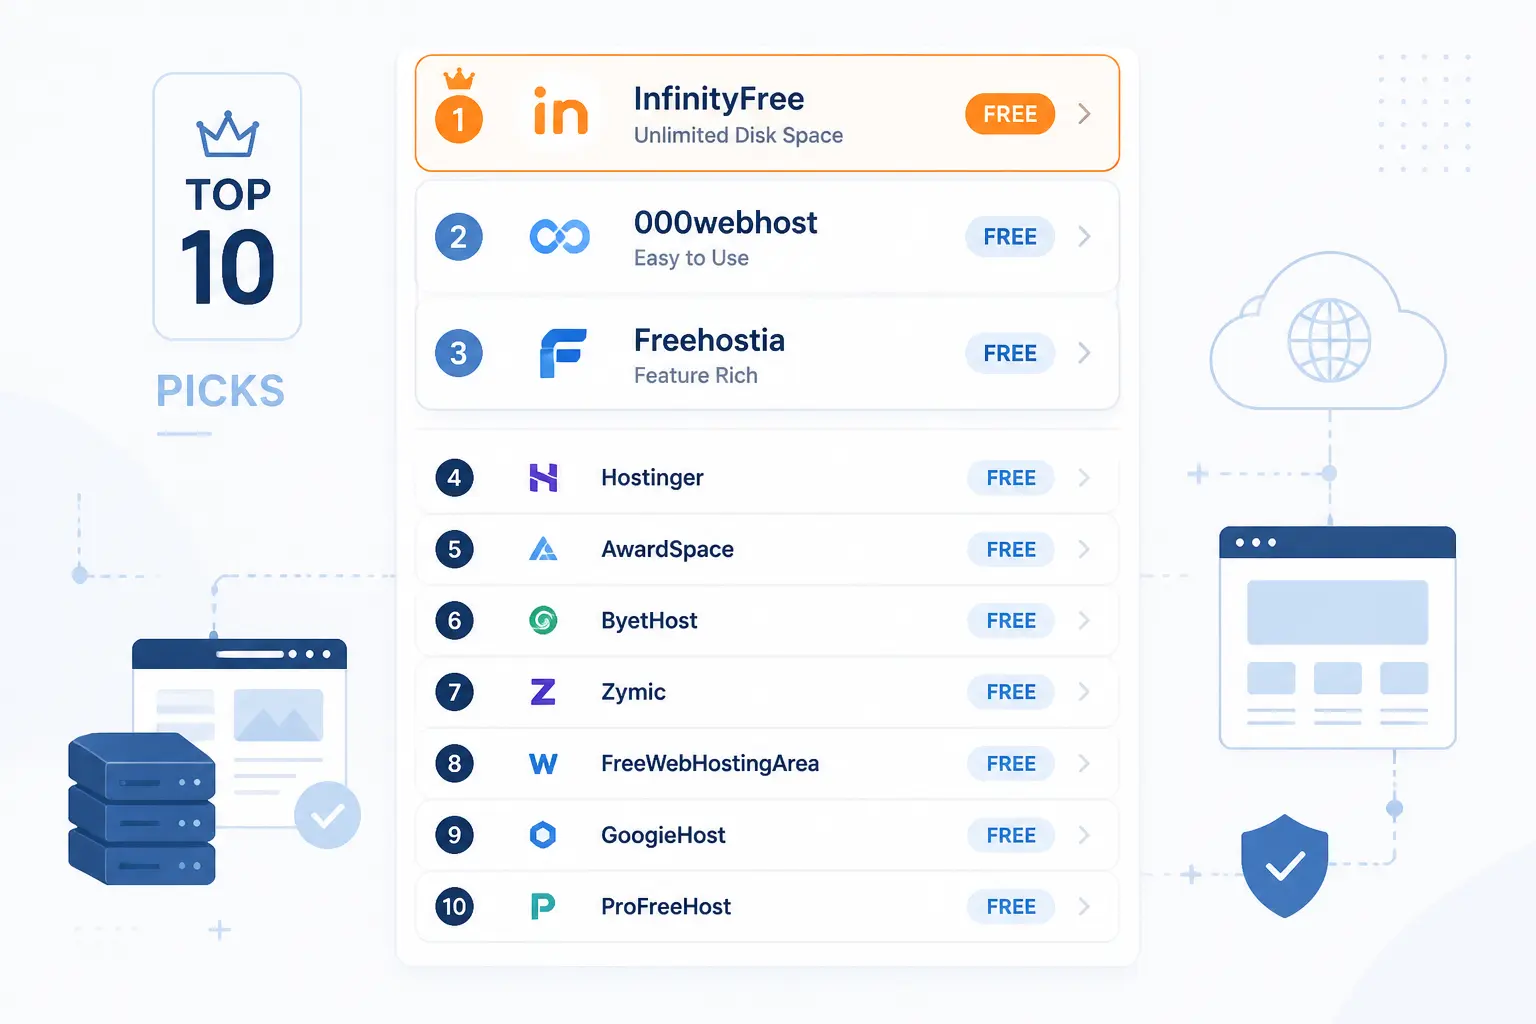Click the Hostinger name text
Image resolution: width=1536 pixels, height=1024 pixels.
(x=652, y=478)
